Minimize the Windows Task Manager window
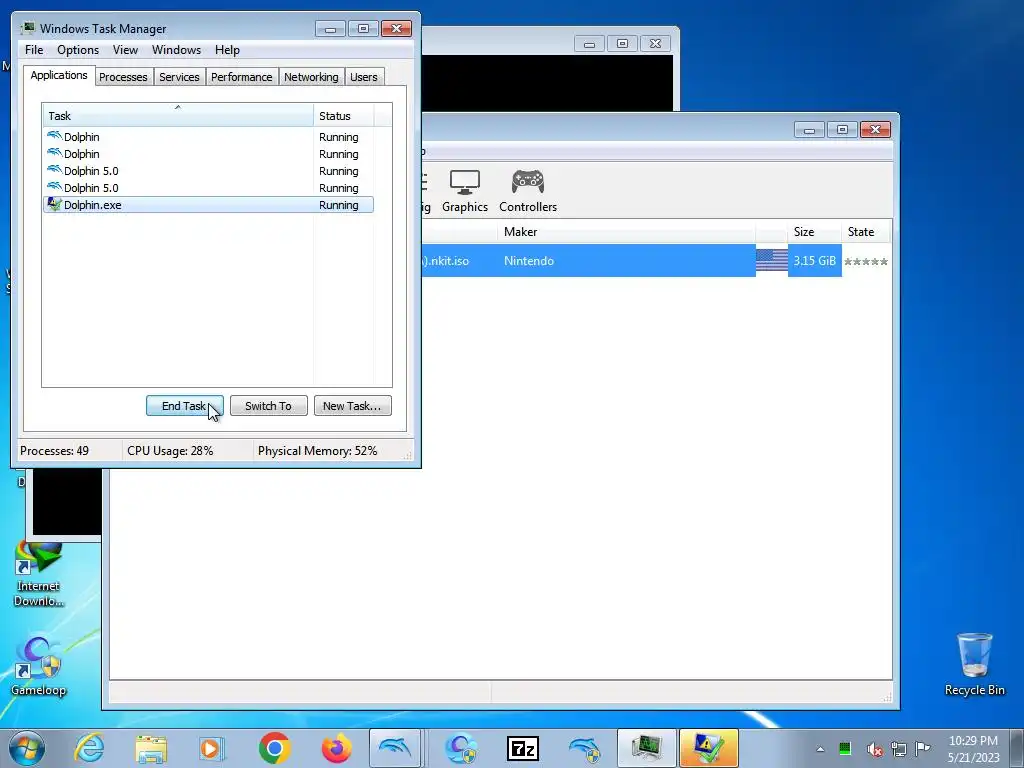1024x768 pixels. tap(330, 28)
